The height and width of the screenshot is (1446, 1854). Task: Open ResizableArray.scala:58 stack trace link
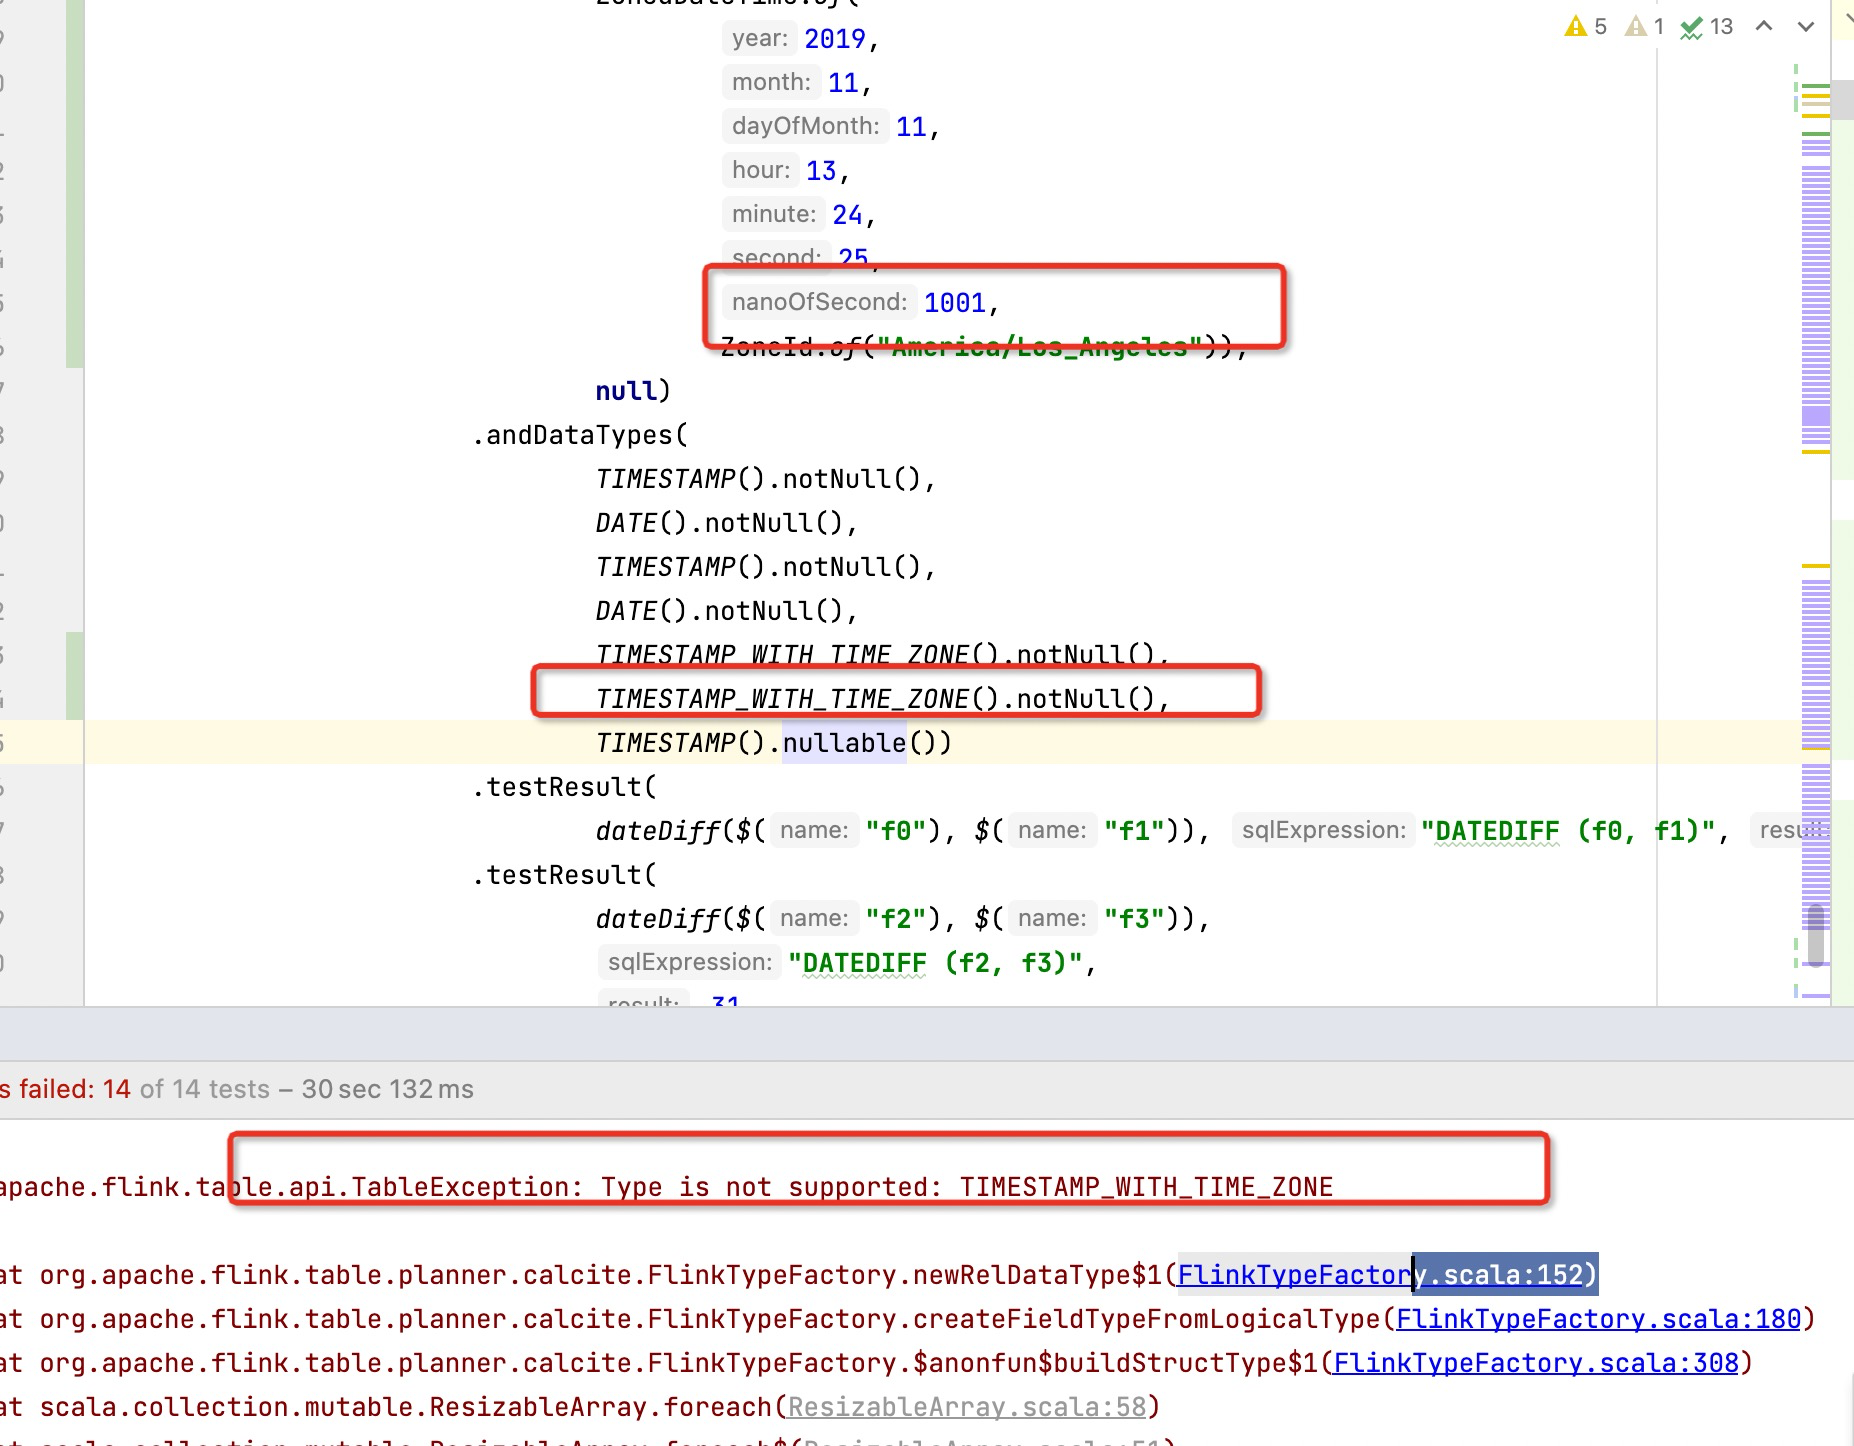pos(967,1407)
